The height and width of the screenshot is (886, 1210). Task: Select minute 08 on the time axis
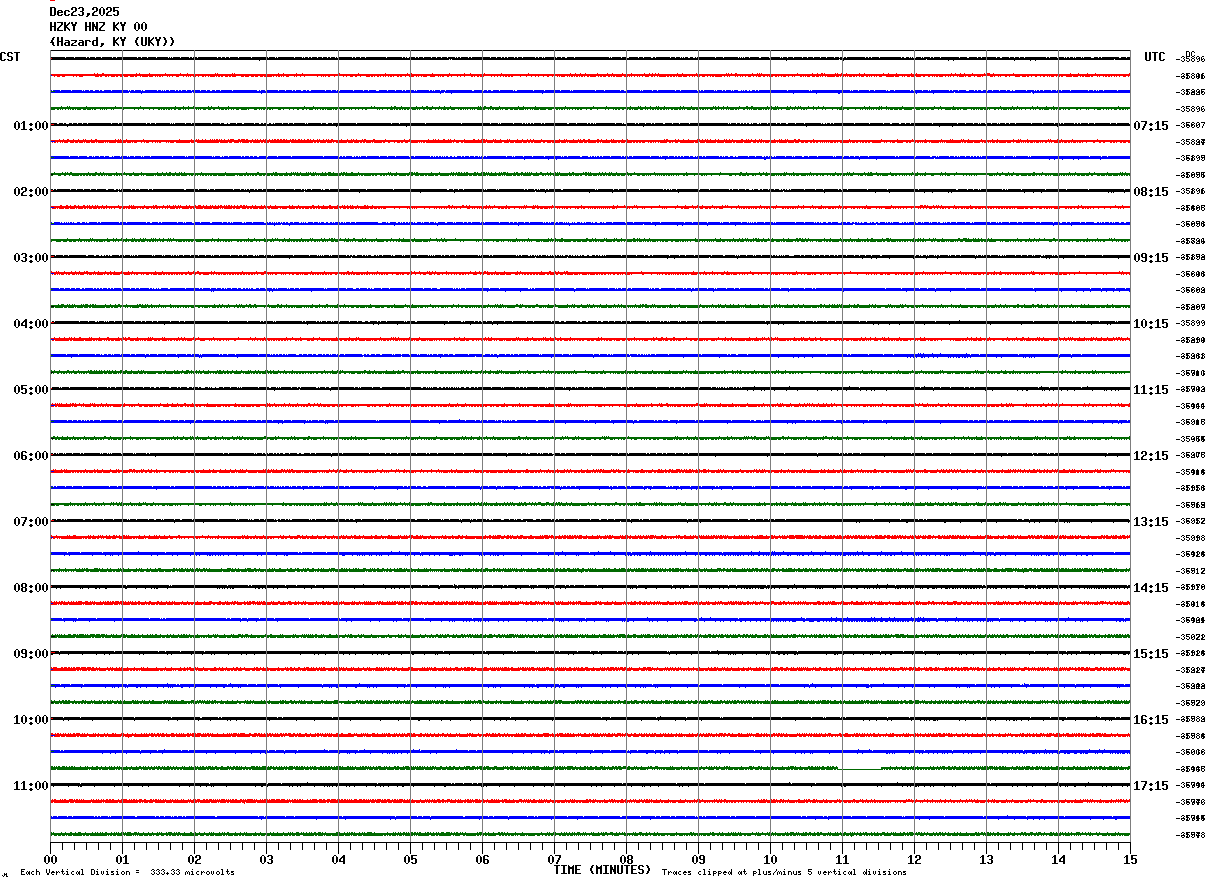(x=626, y=859)
